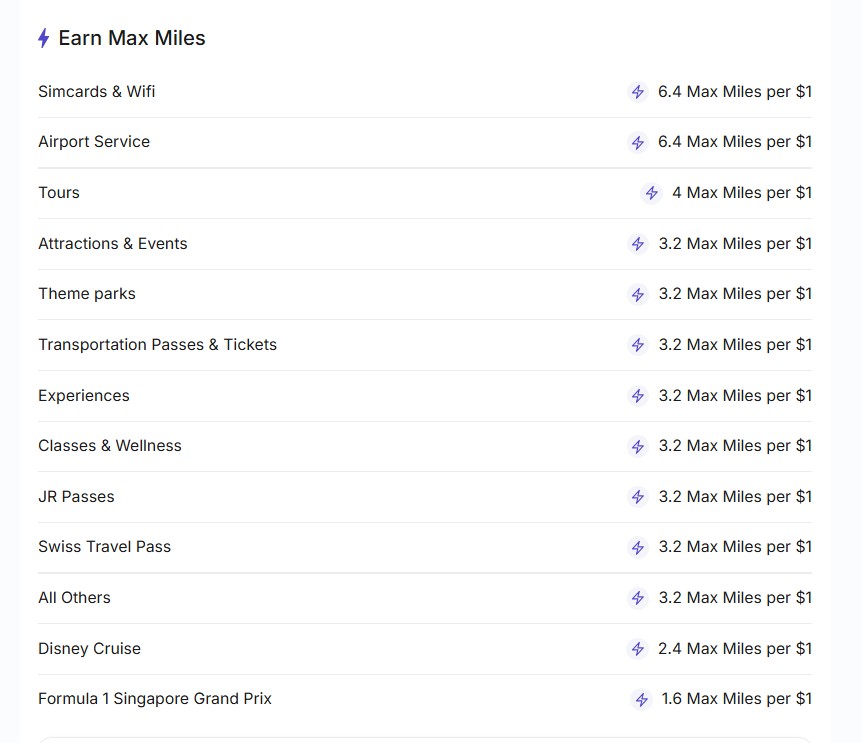Click 4 Max Miles per $1 rate for Tours
862x743 pixels.
pos(741,193)
